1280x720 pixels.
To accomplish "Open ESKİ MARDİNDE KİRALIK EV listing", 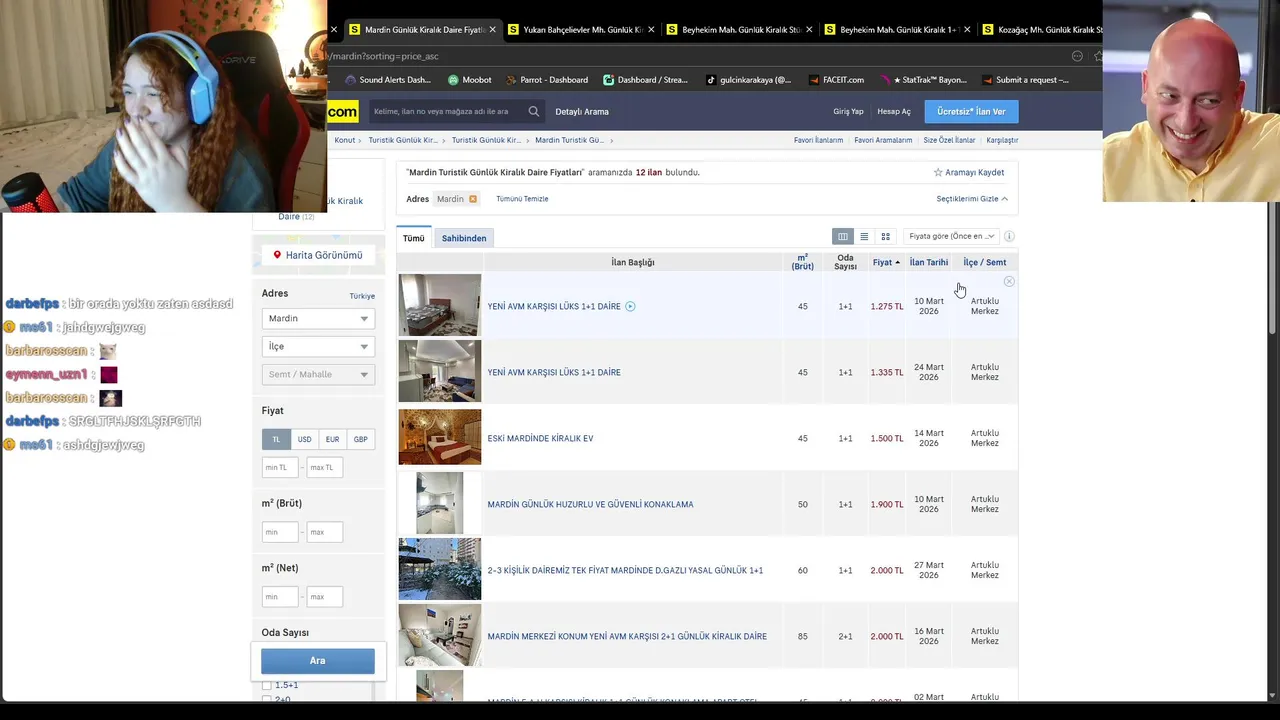I will [x=540, y=438].
